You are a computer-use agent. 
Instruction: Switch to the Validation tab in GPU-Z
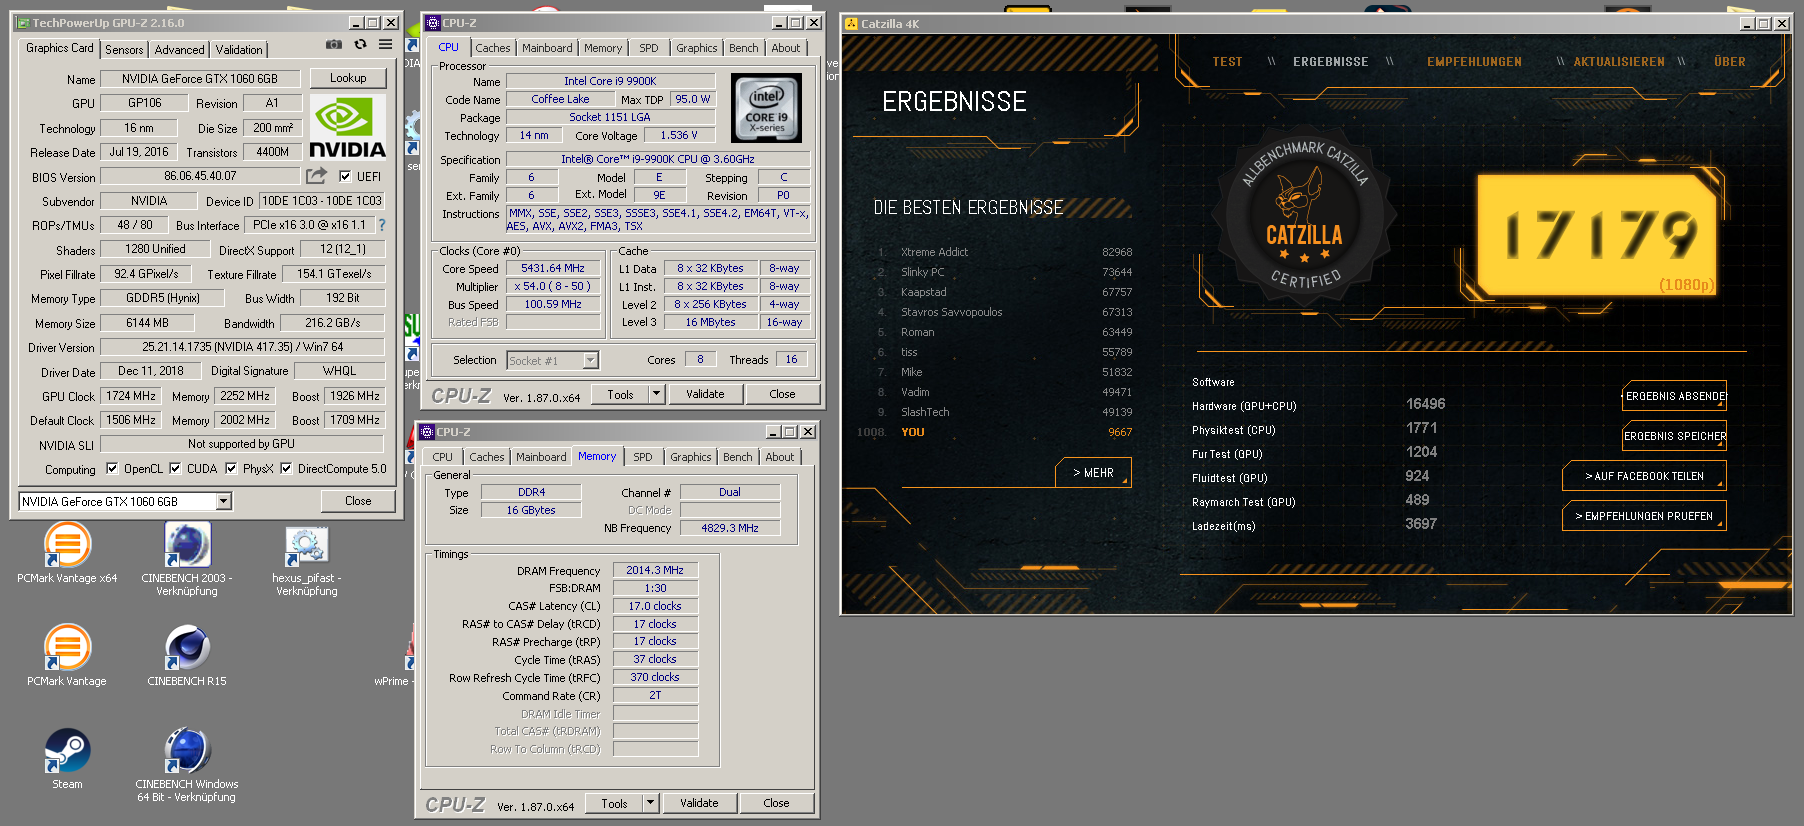tap(239, 49)
